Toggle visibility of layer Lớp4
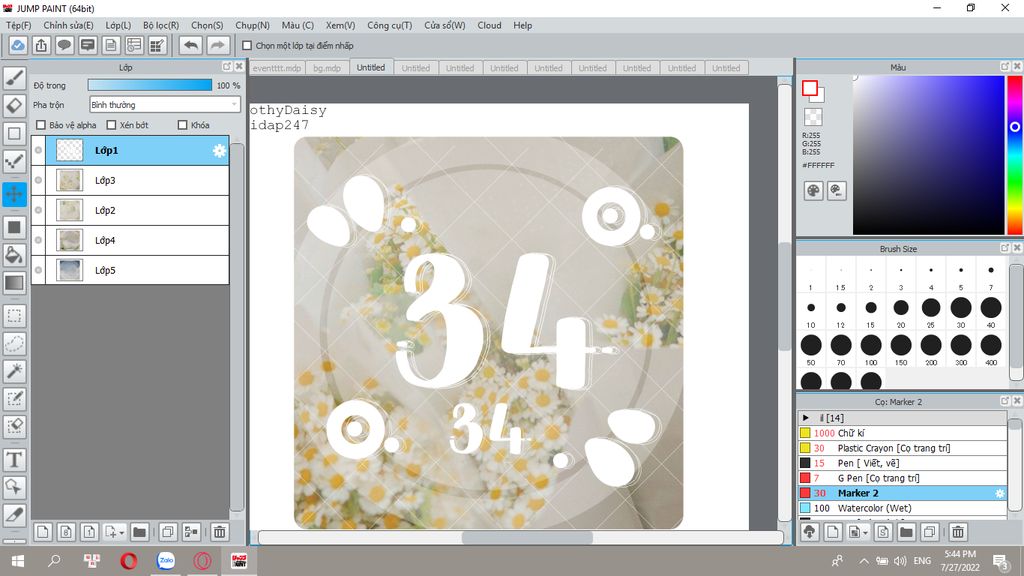This screenshot has height=576, width=1024. point(39,240)
